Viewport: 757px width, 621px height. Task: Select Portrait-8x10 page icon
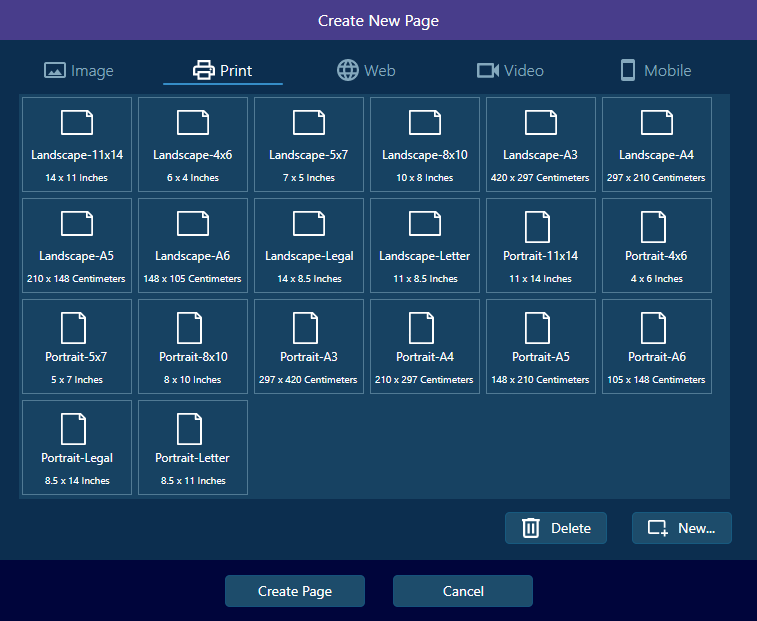pyautogui.click(x=189, y=328)
